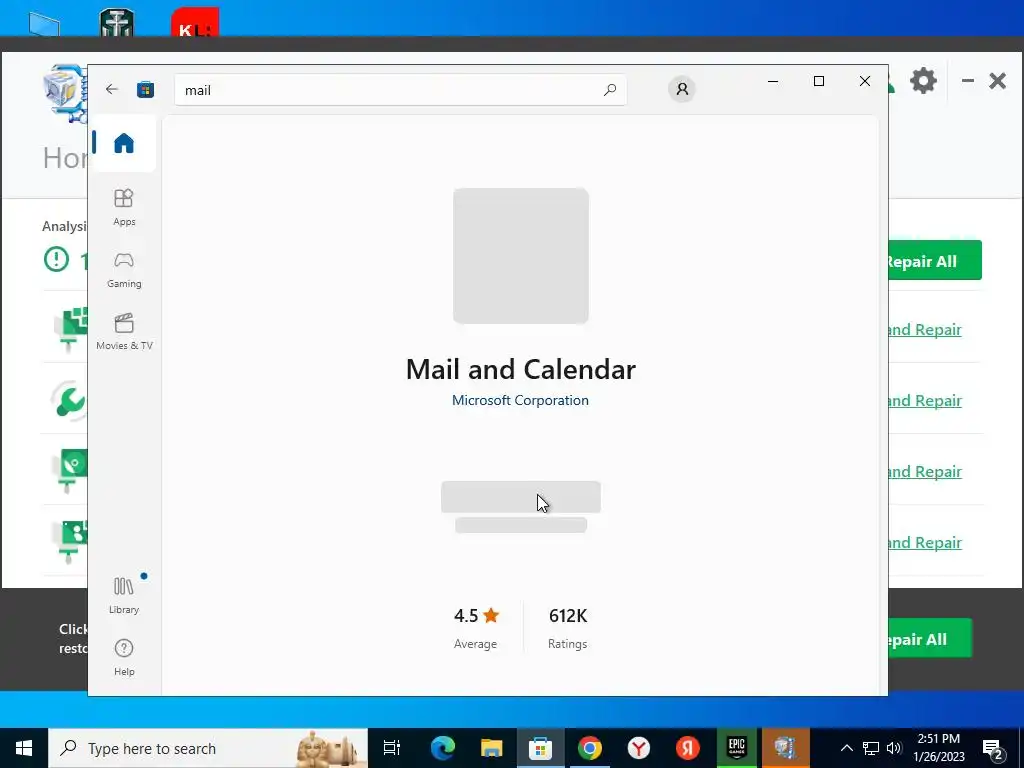This screenshot has height=768, width=1024.
Task: Close the background repair tool window
Action: pyautogui.click(x=997, y=81)
